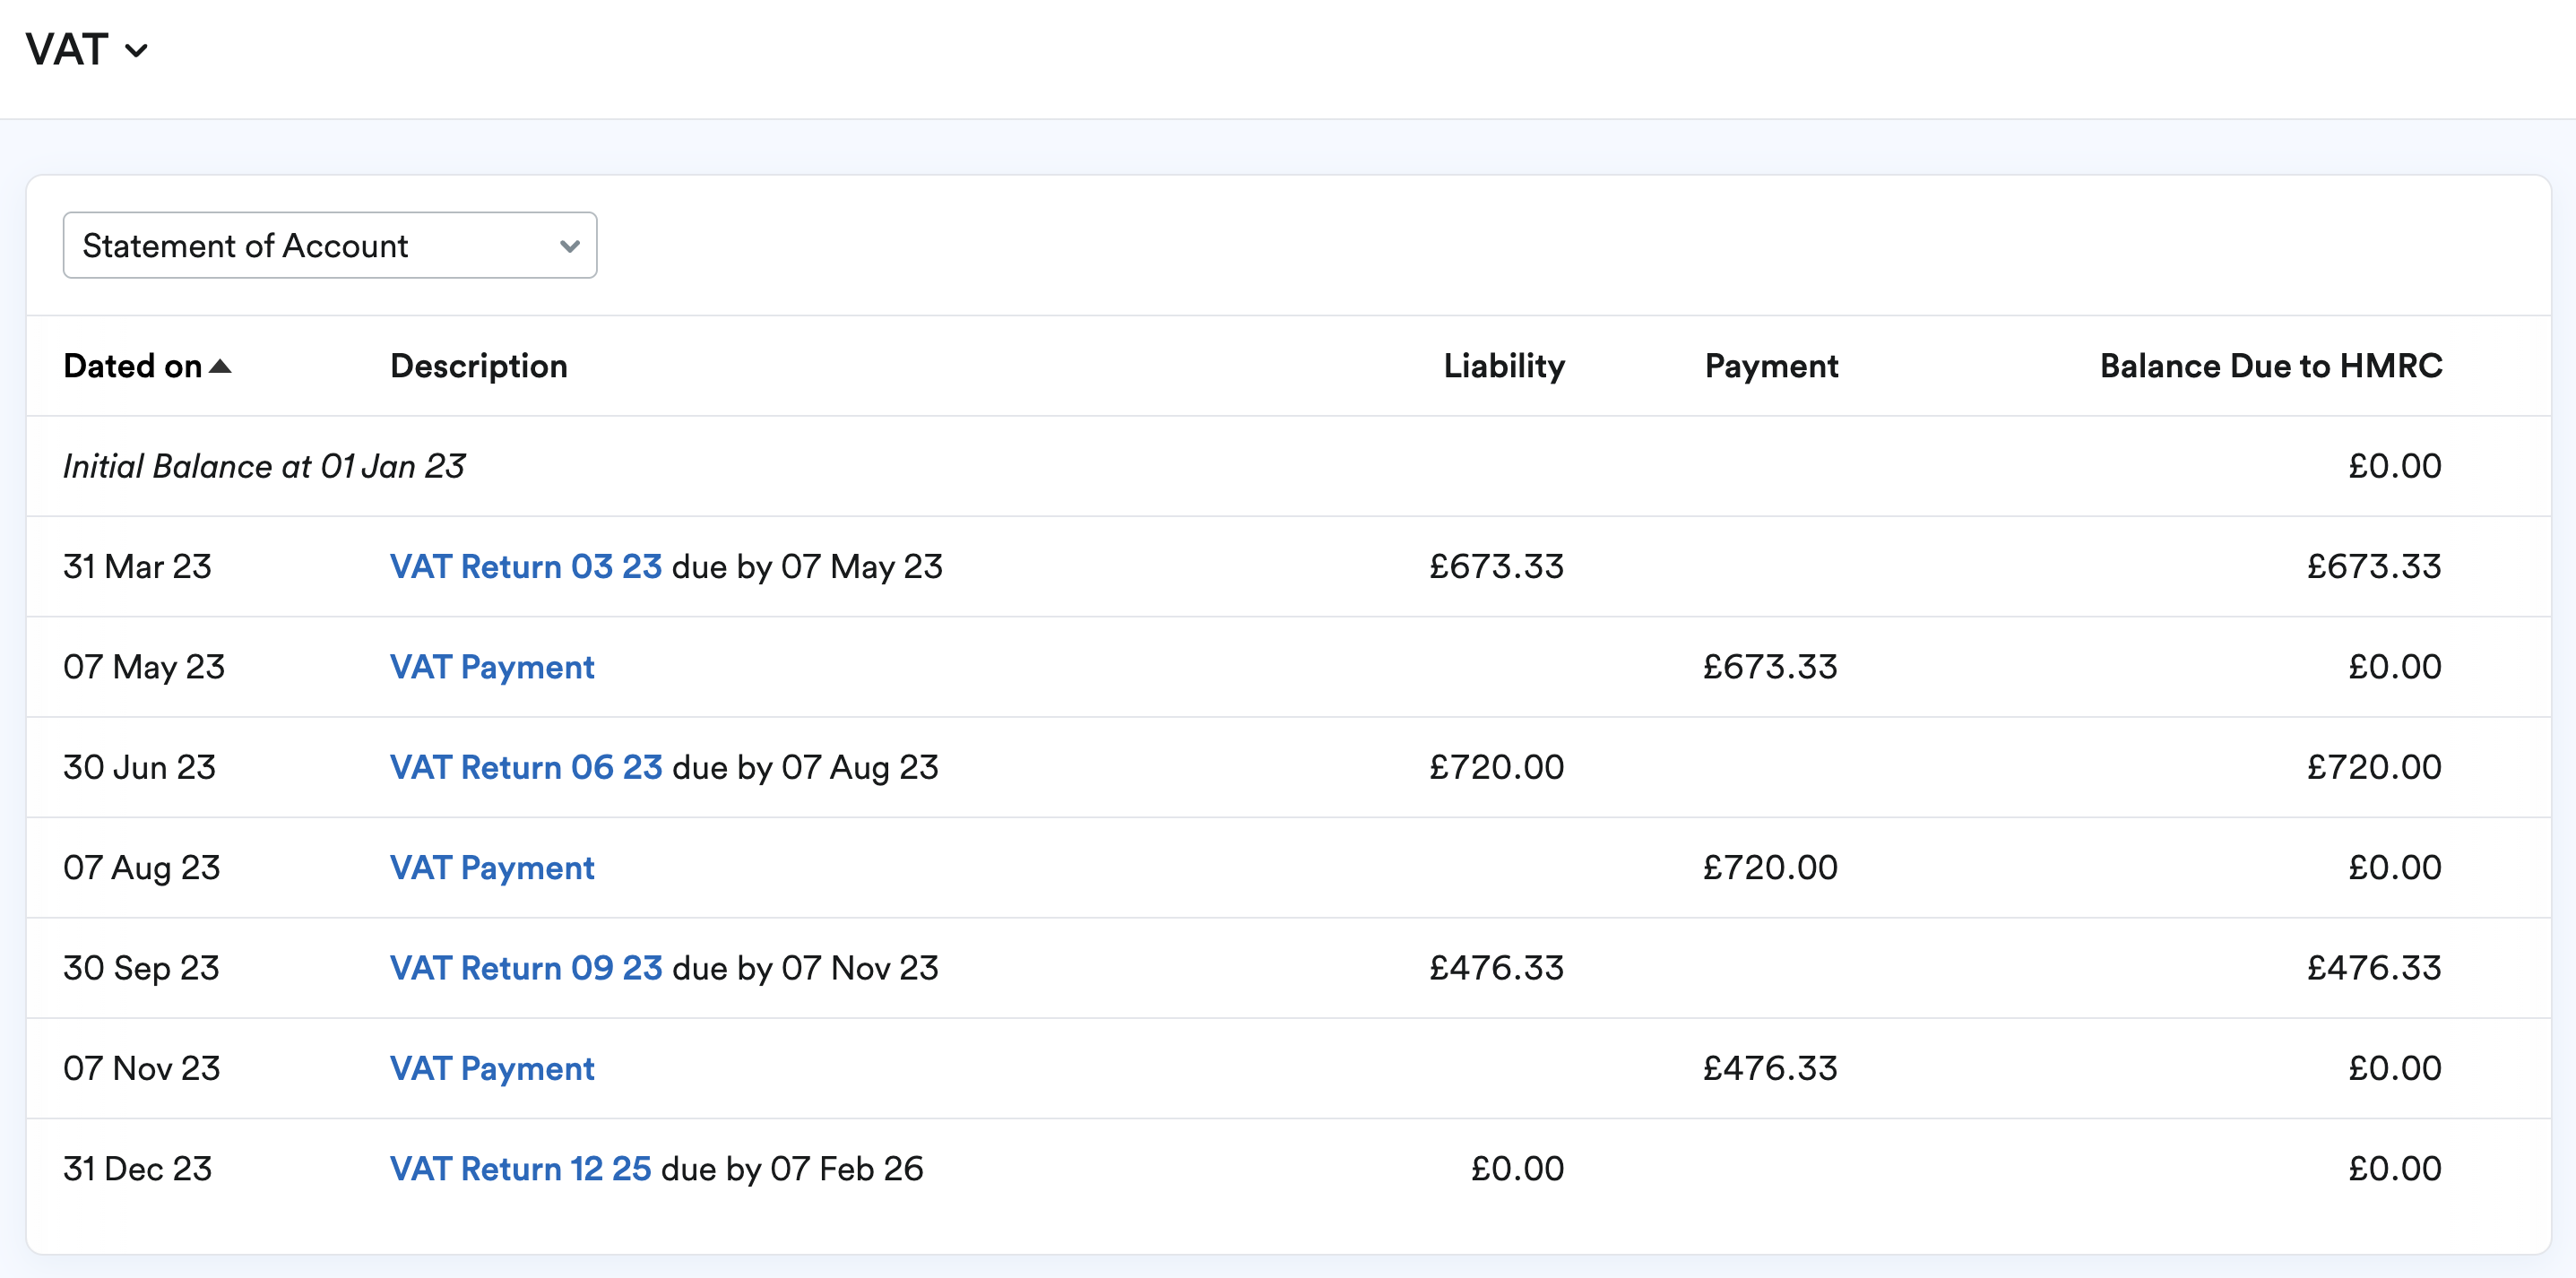View VAT Payment dated 07 Aug 23
This screenshot has height=1278, width=2576.
click(x=491, y=867)
